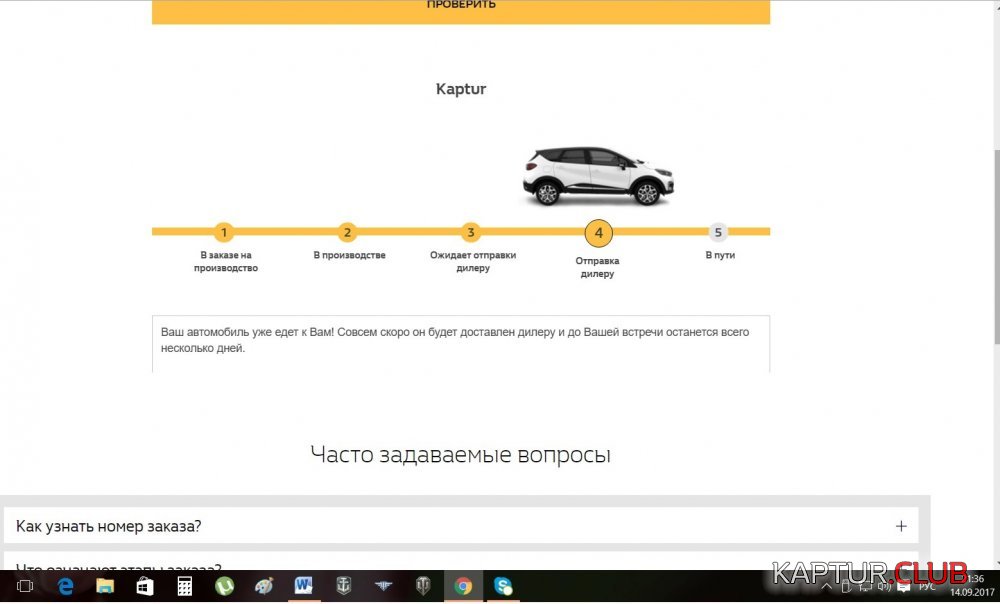The image size is (1000, 604).
Task: Open Skype from taskbar
Action: point(503,586)
